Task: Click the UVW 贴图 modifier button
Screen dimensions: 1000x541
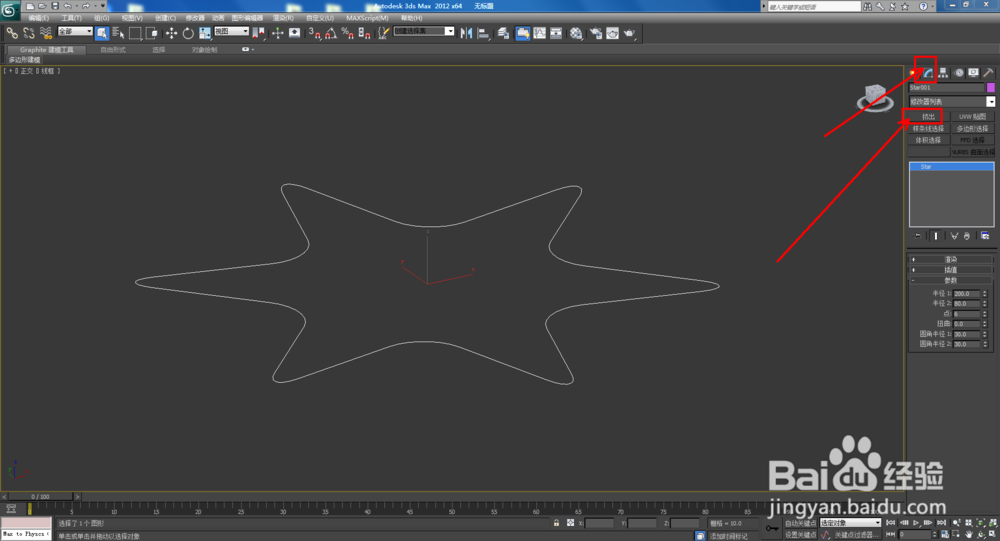Action: coord(973,116)
